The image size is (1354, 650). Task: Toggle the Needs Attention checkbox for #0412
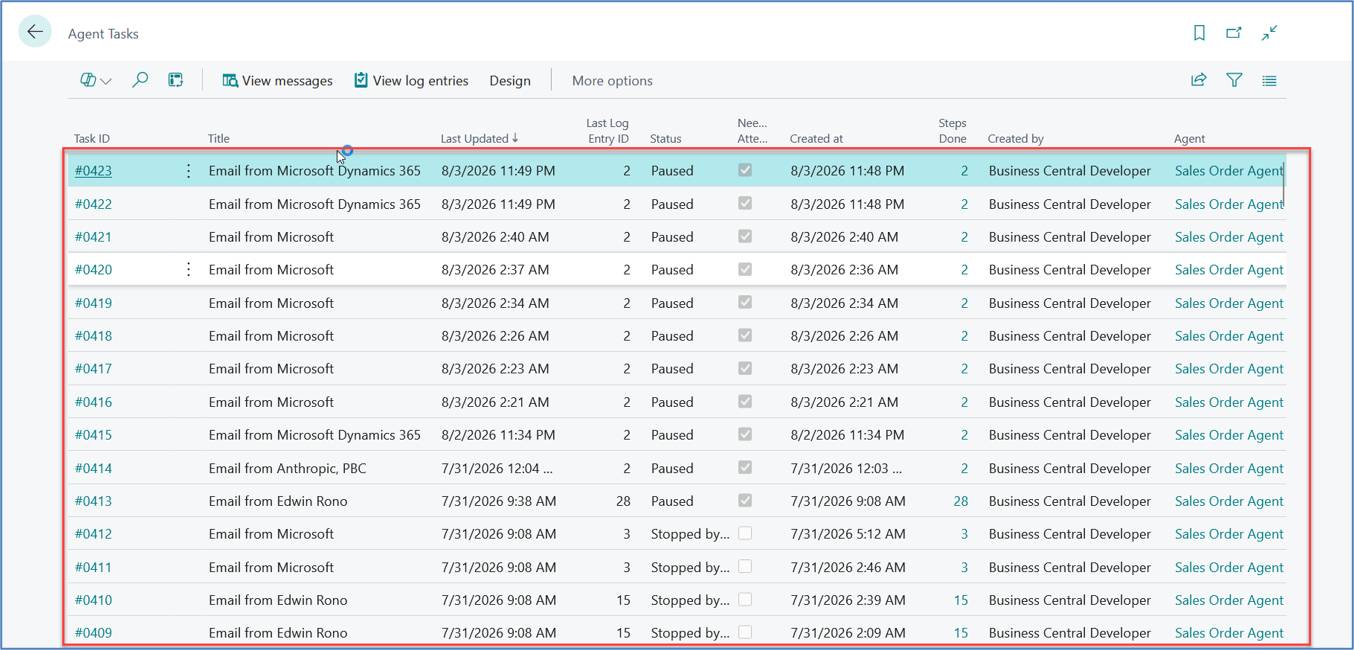tap(745, 533)
